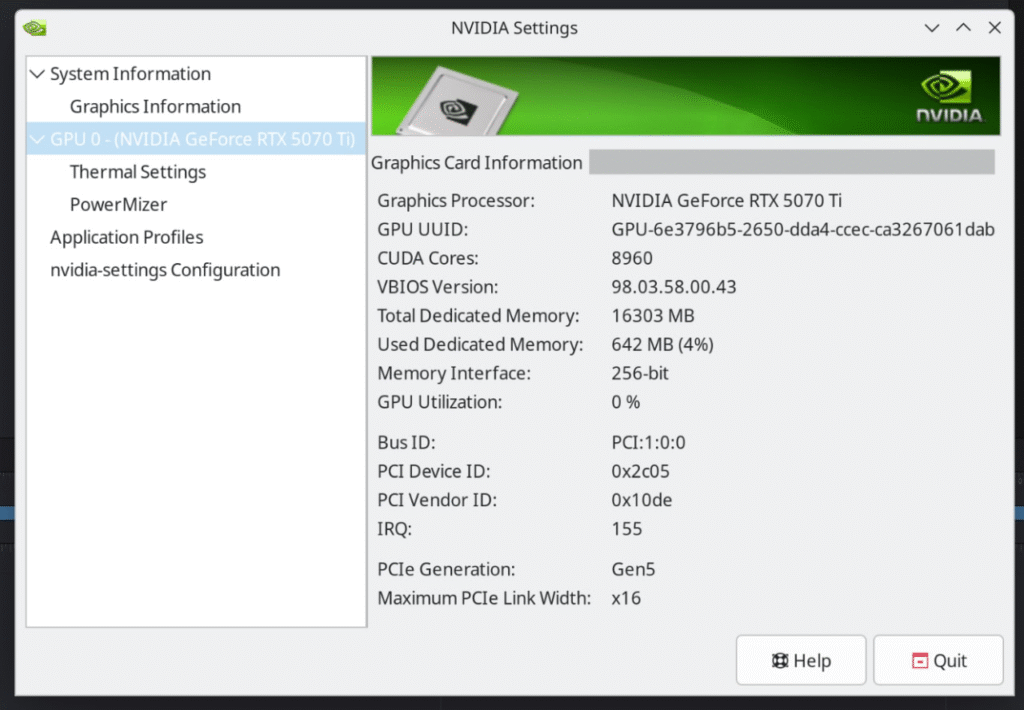Click the 'Bus ID:' label
This screenshot has width=1024, height=710.
[406, 442]
